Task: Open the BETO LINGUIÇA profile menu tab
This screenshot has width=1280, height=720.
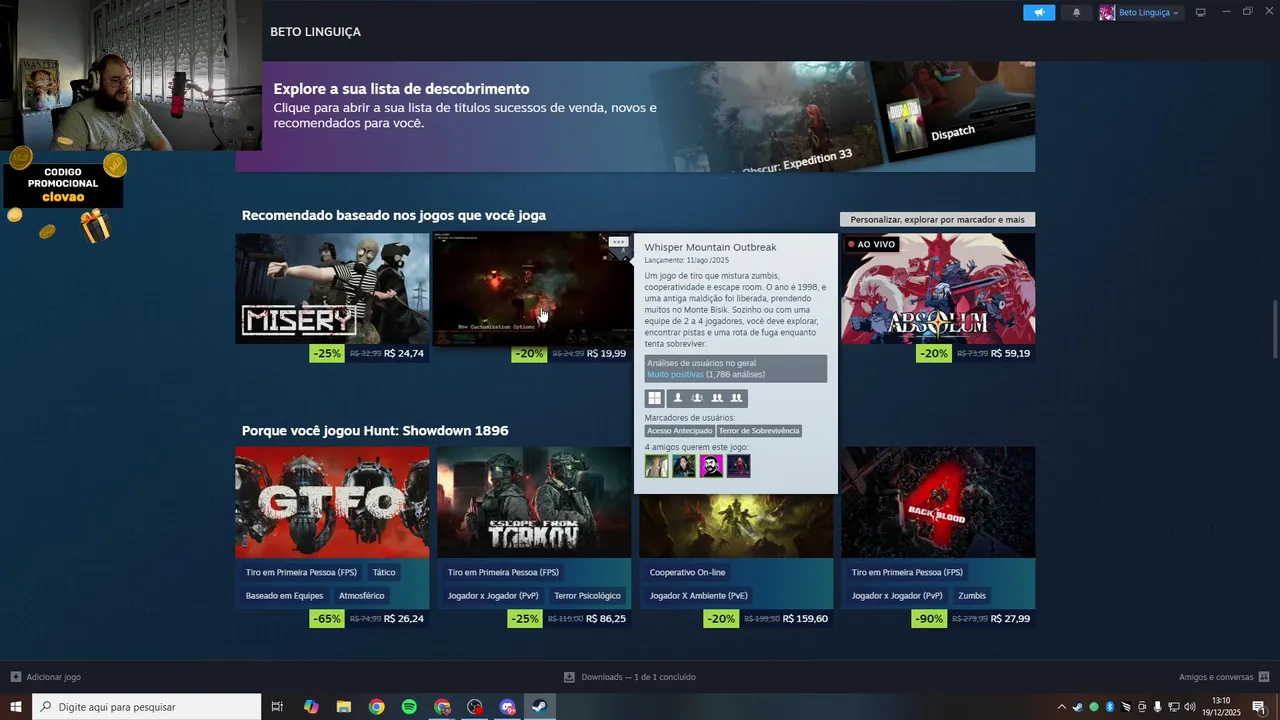Action: coord(315,32)
